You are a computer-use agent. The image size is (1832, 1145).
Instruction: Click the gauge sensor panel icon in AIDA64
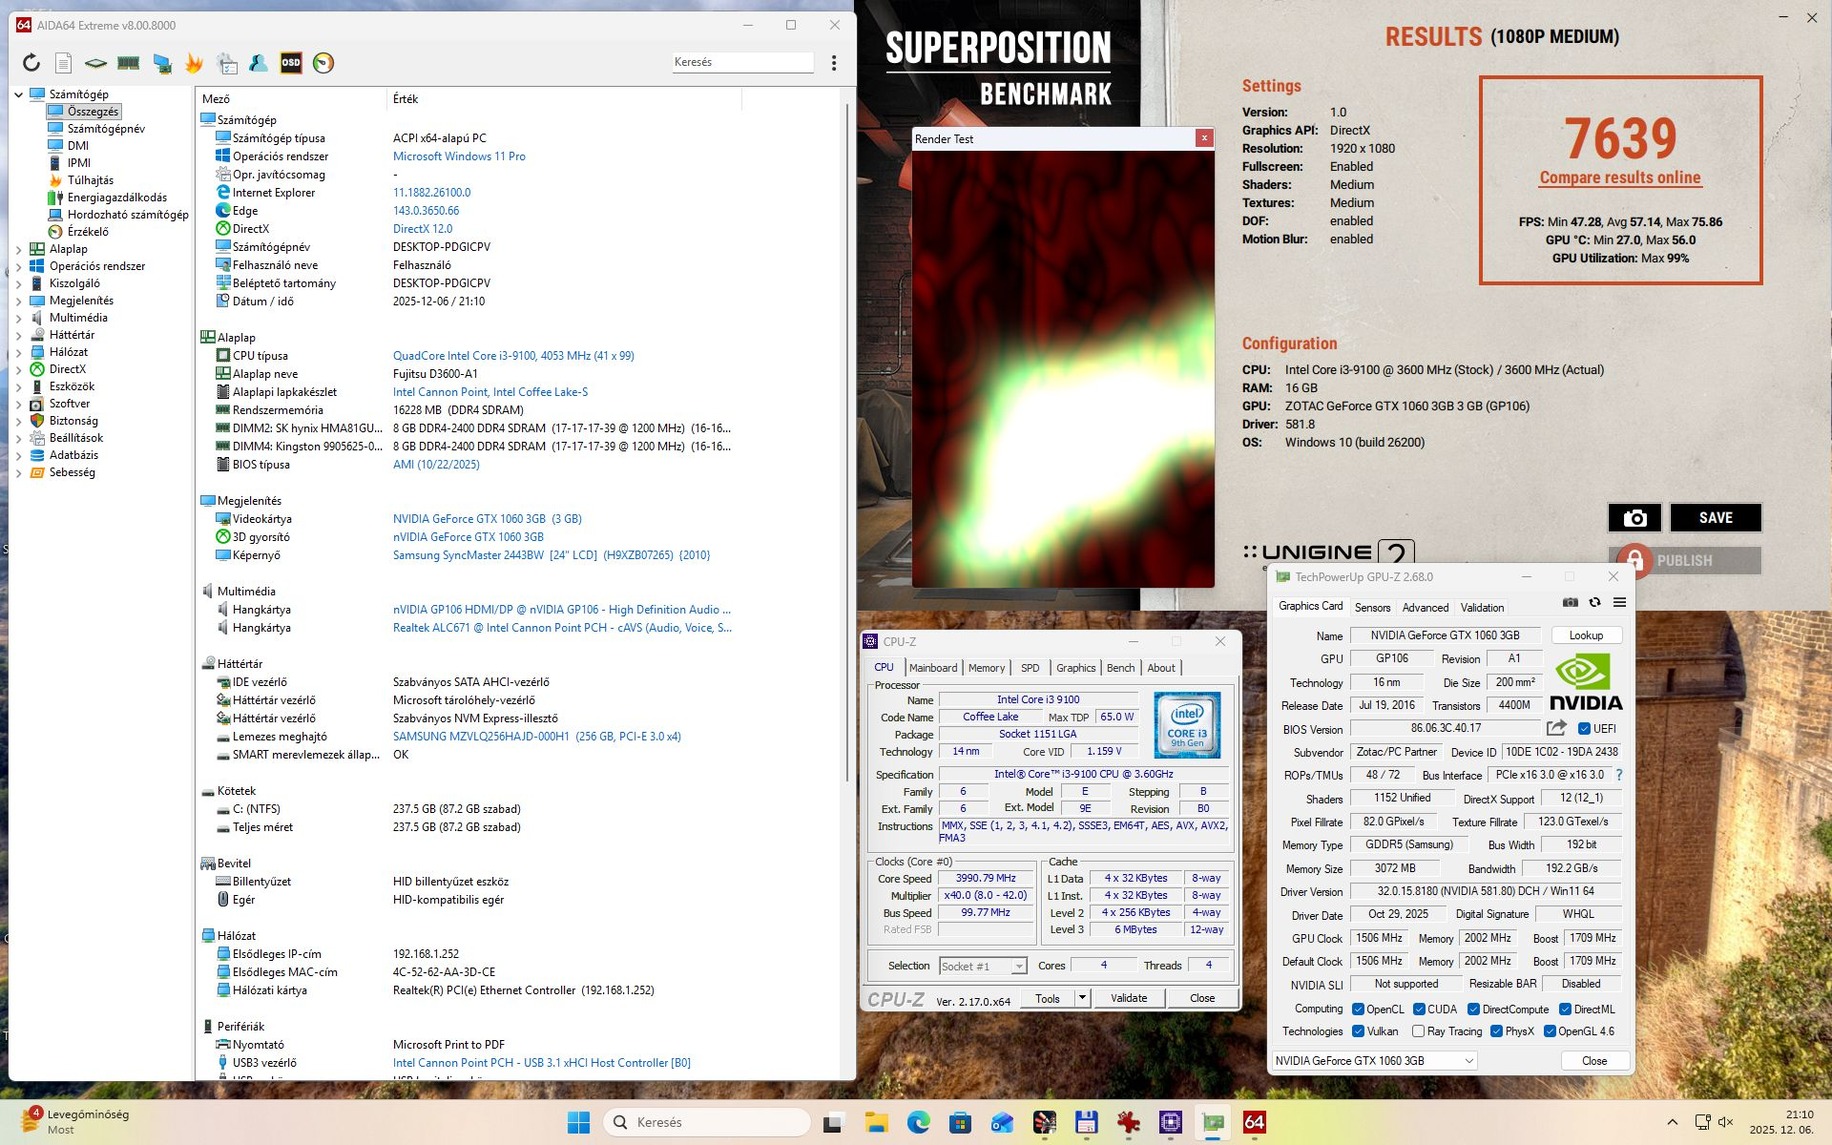pos(323,63)
